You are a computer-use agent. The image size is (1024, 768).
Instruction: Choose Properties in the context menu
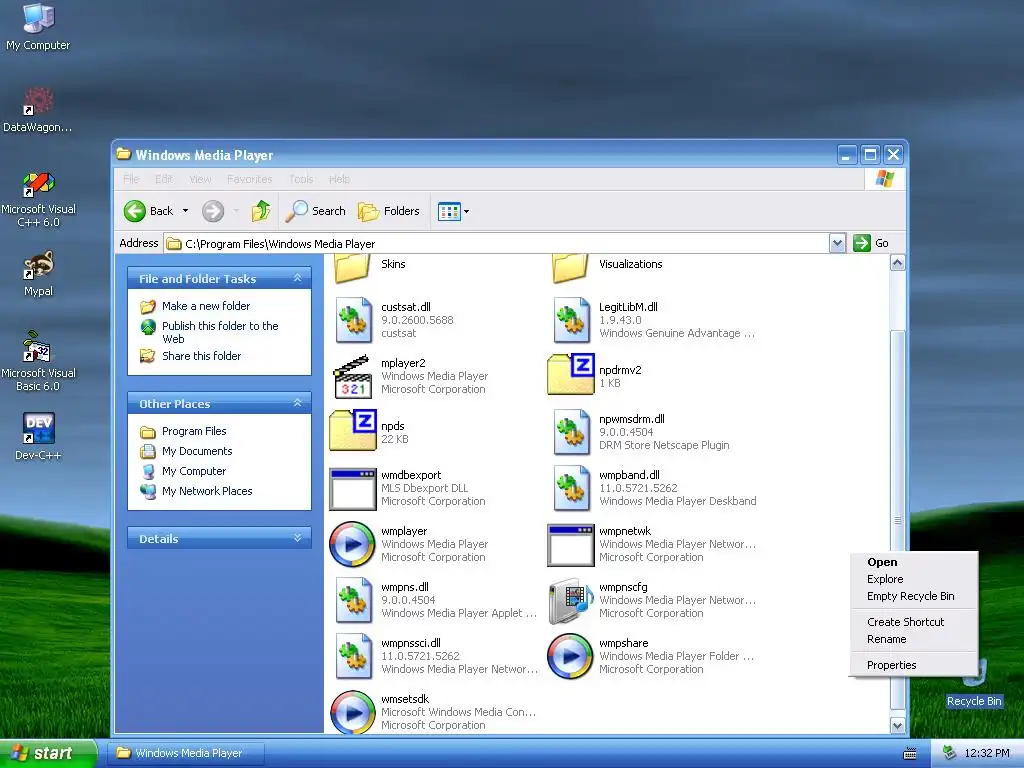pos(914,665)
